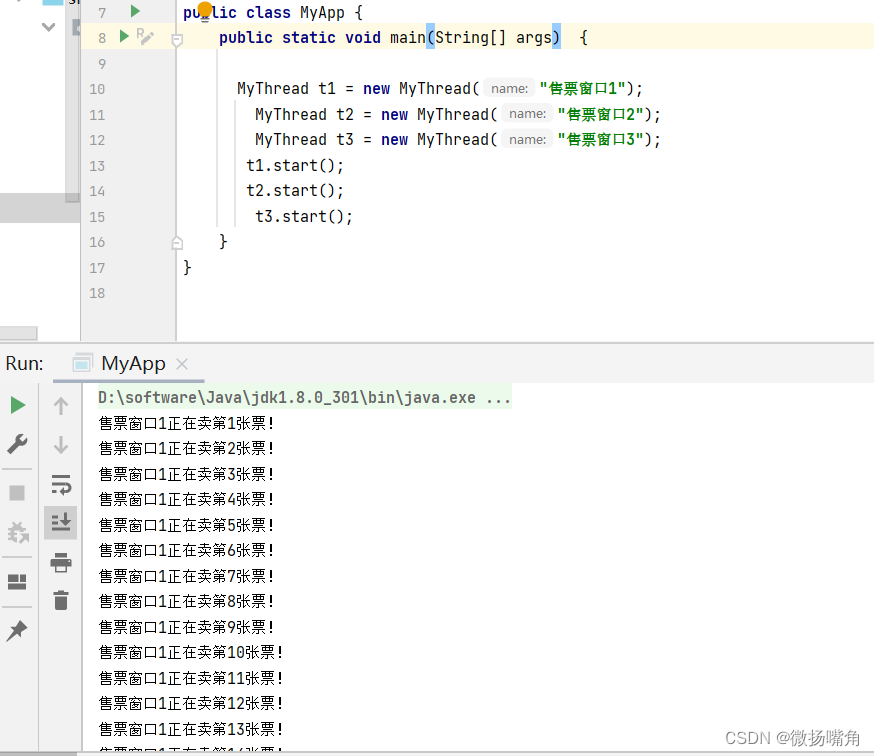The height and width of the screenshot is (756, 874).
Task: Click java.exe command line in console
Action: click(x=304, y=397)
